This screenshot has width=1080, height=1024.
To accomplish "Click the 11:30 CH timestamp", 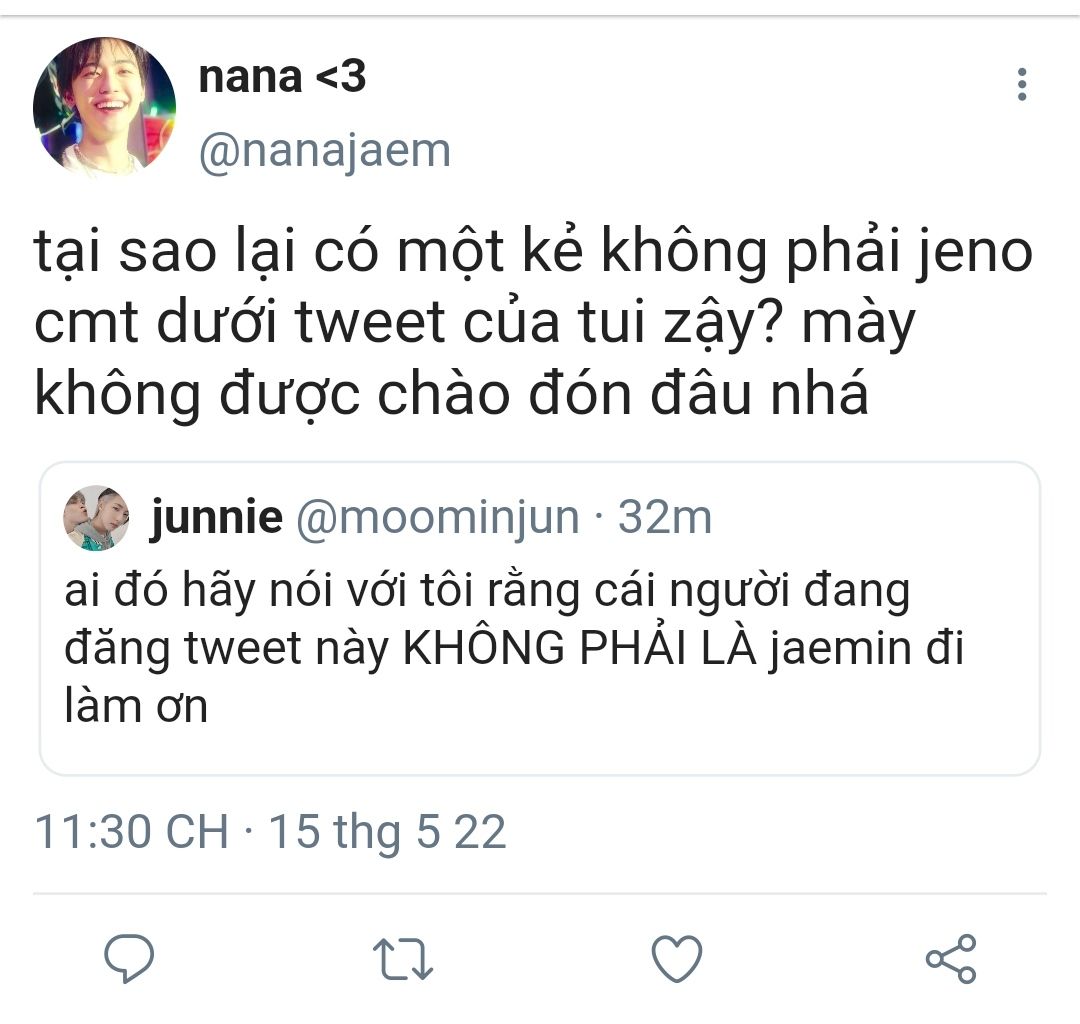I will point(131,831).
